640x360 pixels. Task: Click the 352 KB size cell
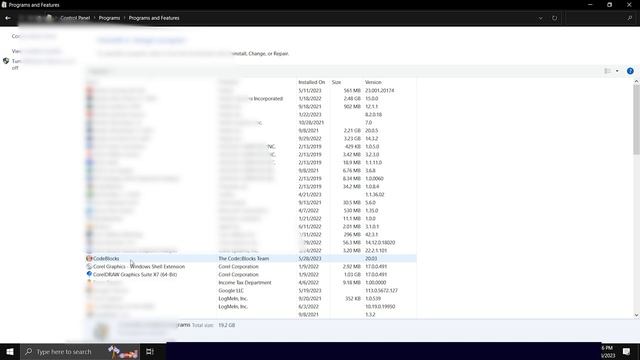point(353,298)
